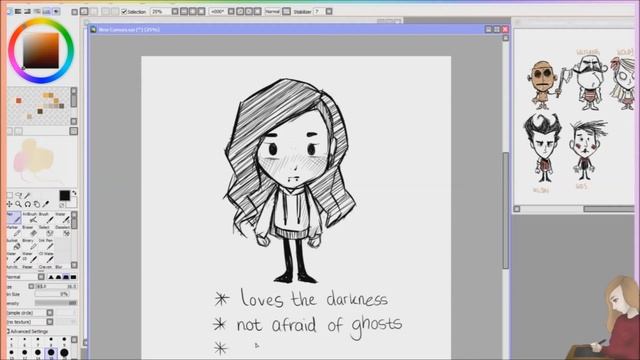Click the canvas vertical scrollbar thumb
The image size is (640, 360).
point(506,211)
